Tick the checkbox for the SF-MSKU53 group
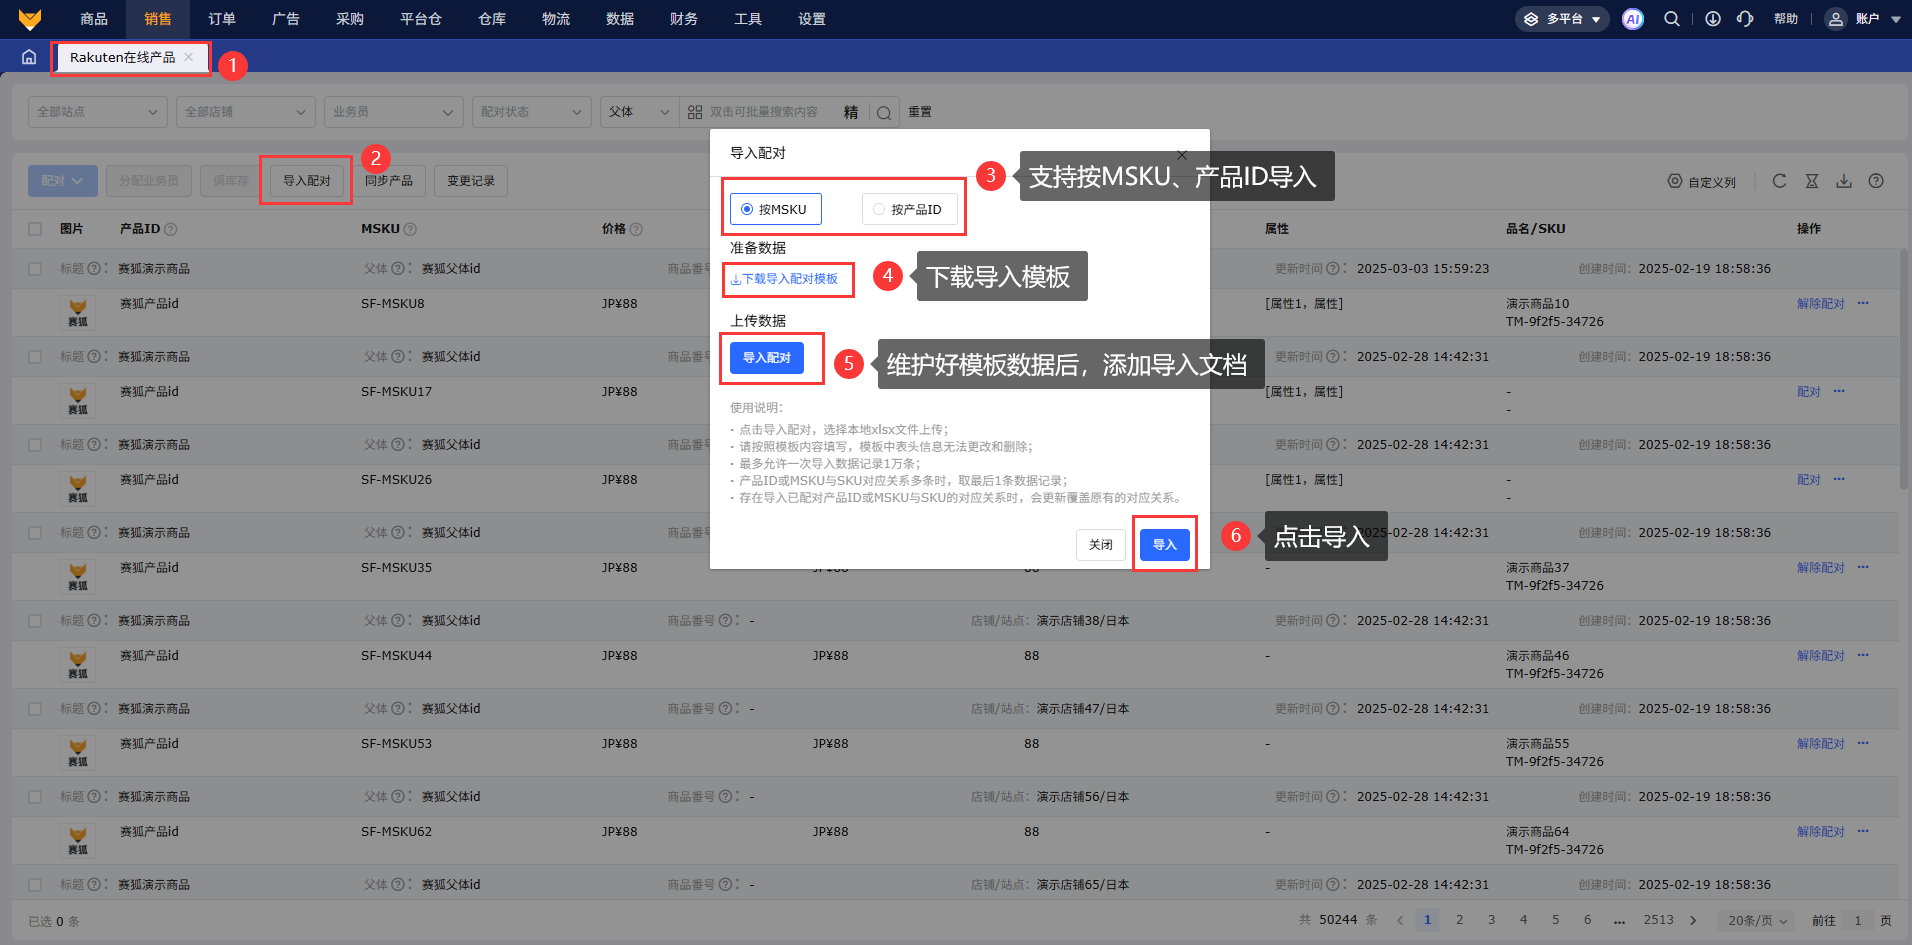The image size is (1912, 945). tap(35, 709)
